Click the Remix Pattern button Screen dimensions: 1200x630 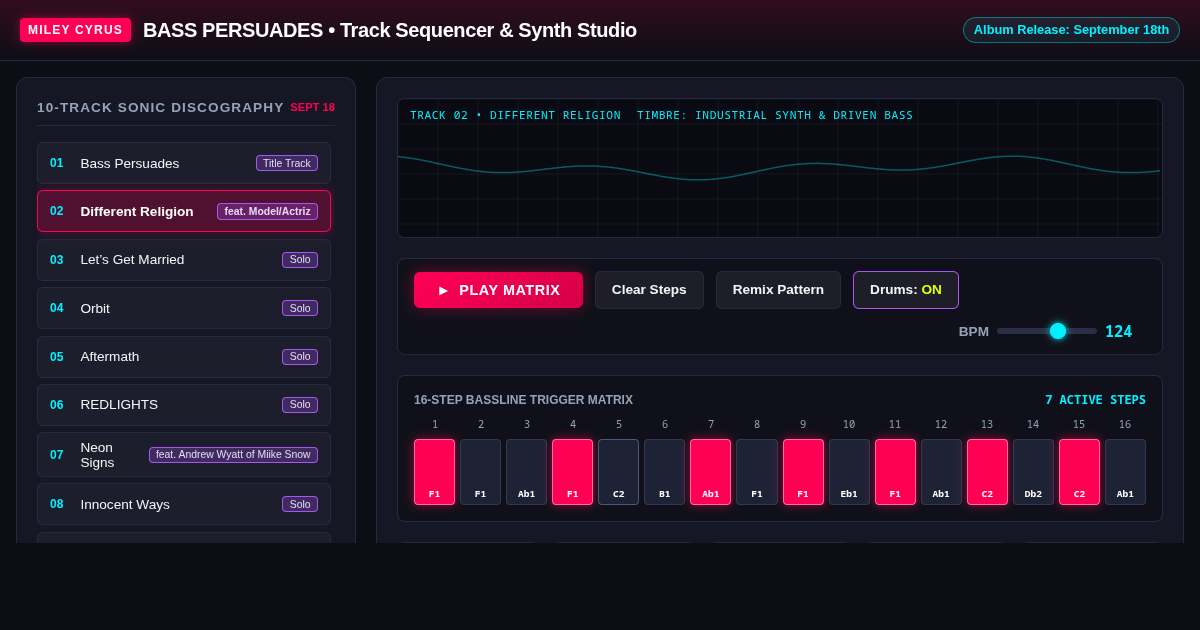pyautogui.click(x=778, y=290)
